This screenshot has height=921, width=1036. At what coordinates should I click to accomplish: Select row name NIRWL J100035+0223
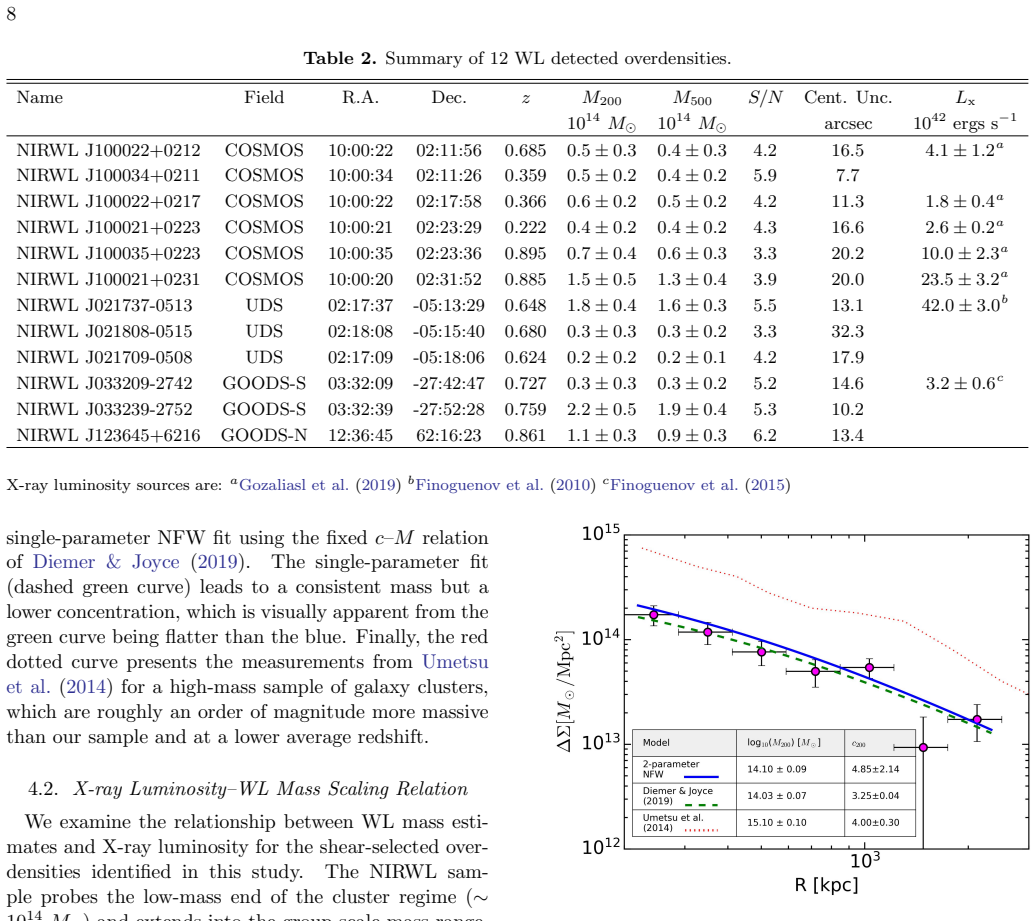(108, 254)
